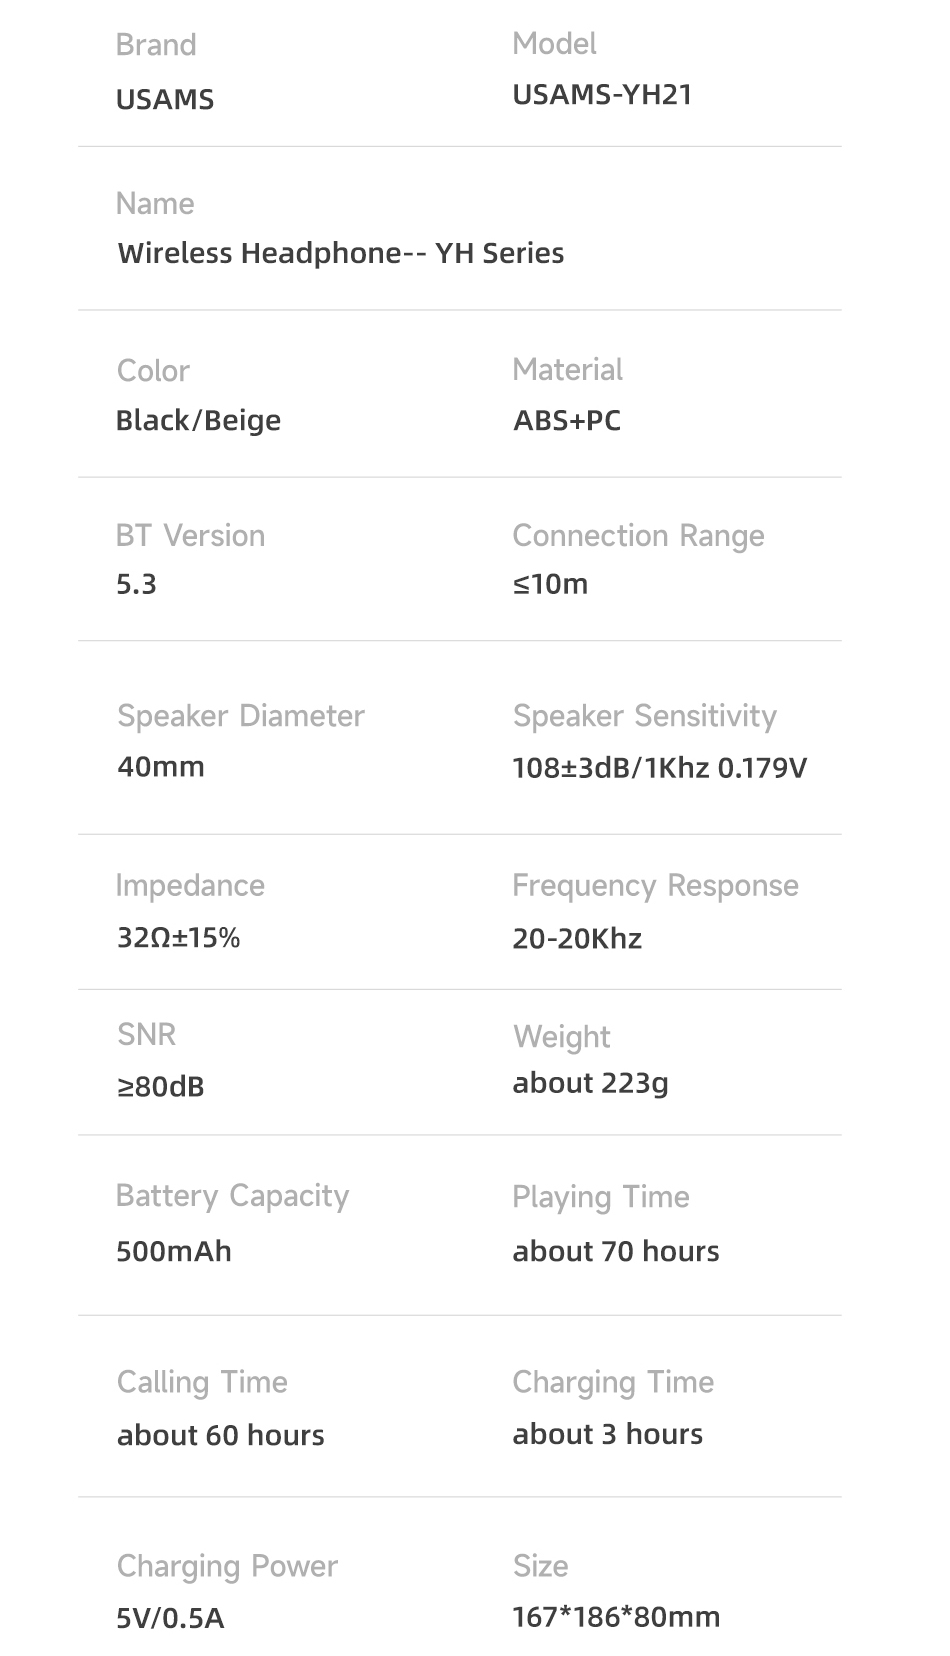The height and width of the screenshot is (1656, 950).
Task: Click the BT Version value 5.3
Action: tap(136, 584)
